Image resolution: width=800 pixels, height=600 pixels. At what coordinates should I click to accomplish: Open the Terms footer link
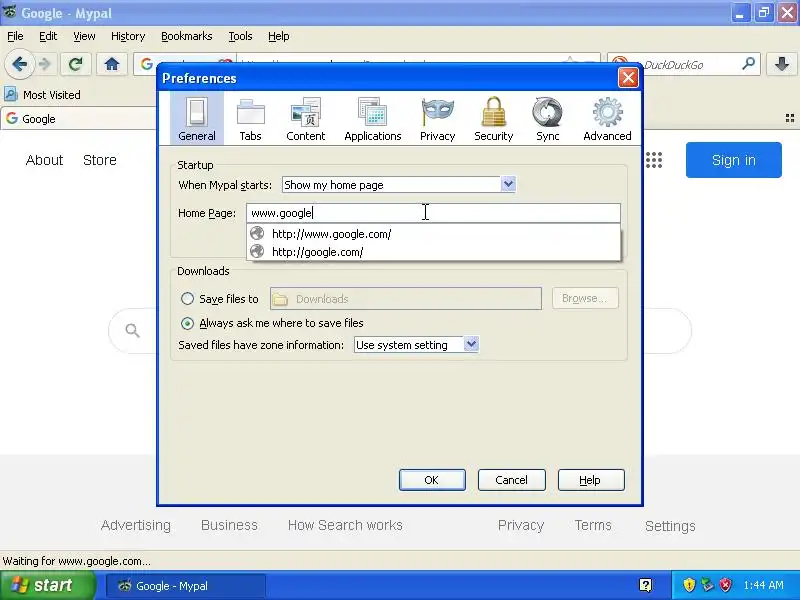click(593, 525)
